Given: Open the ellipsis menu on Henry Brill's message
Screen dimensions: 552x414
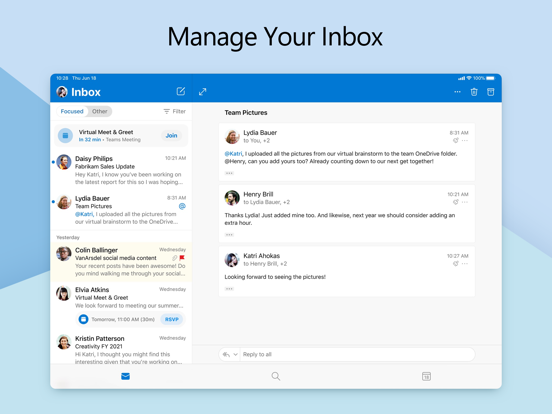Looking at the screenshot, I should click(x=465, y=202).
